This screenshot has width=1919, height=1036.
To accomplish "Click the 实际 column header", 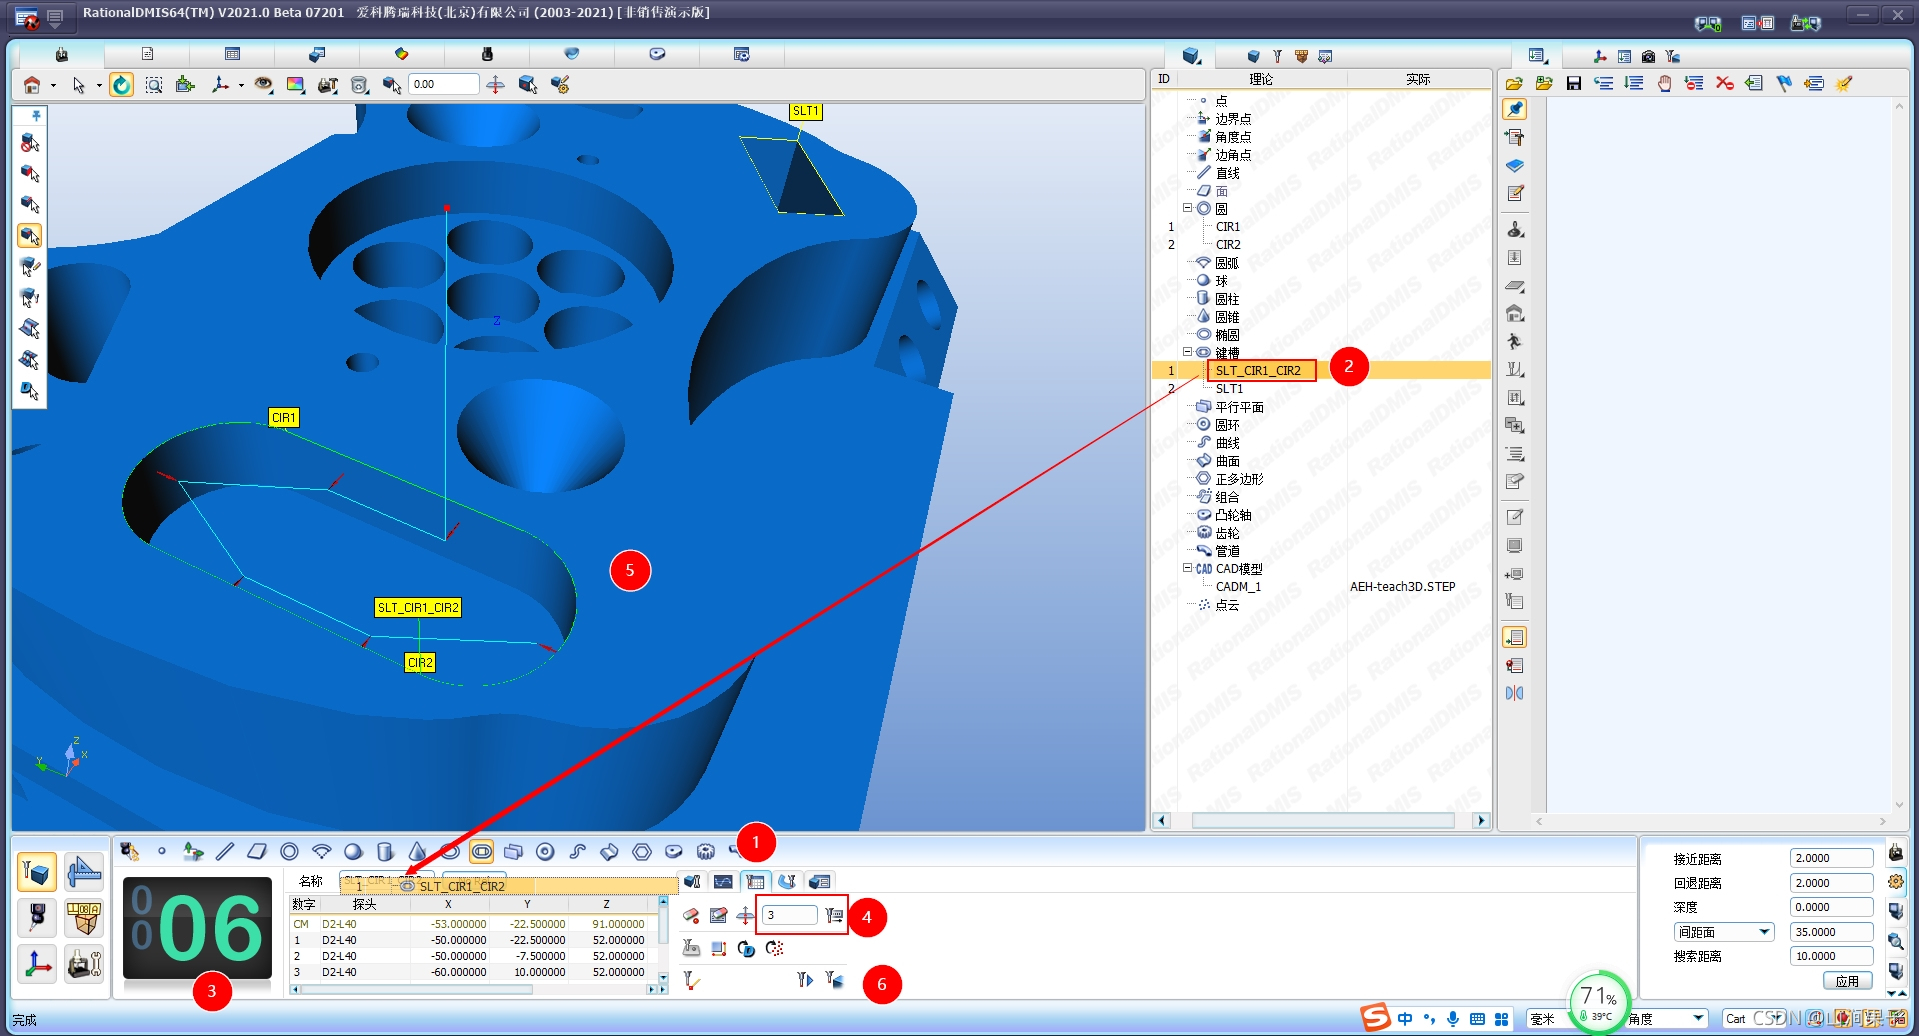I will click(x=1418, y=79).
